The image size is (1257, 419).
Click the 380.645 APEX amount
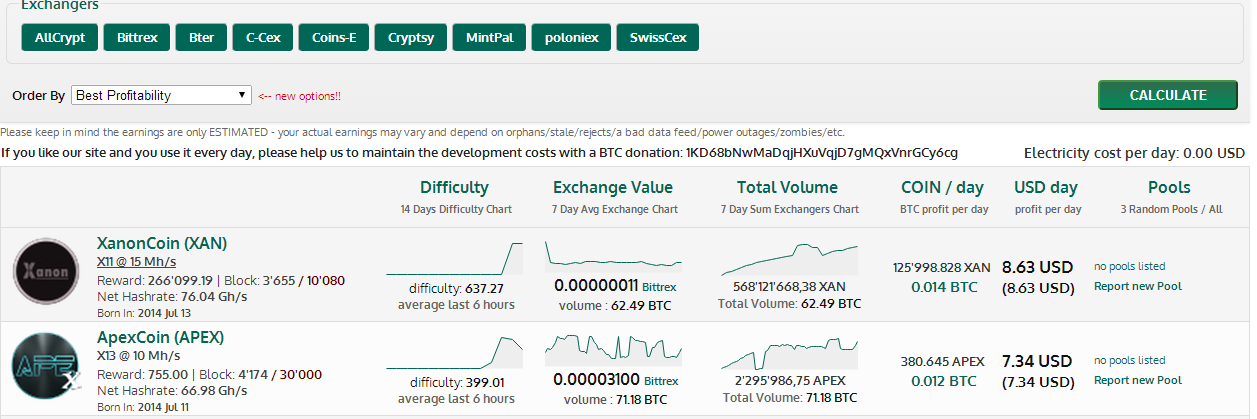tap(942, 361)
